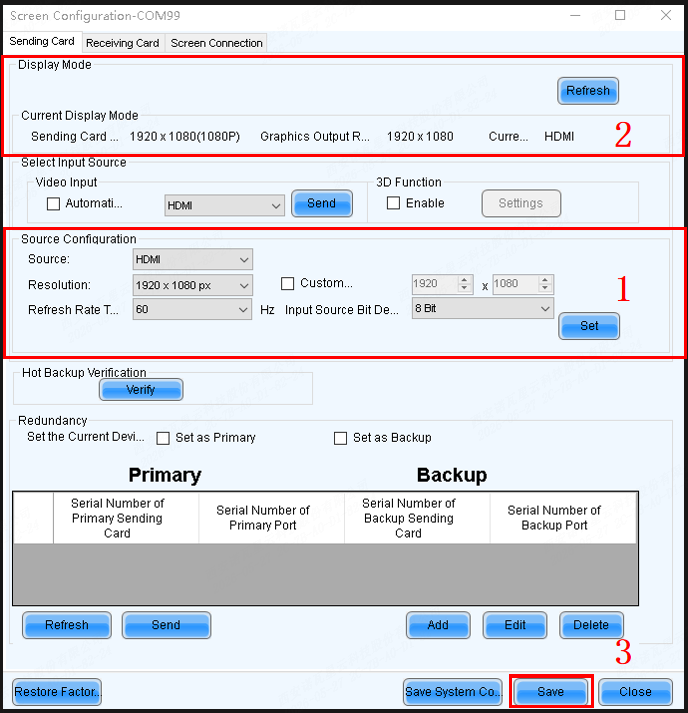This screenshot has width=688, height=713.
Task: Decrease custom height with down spinner arrow
Action: coord(545,288)
